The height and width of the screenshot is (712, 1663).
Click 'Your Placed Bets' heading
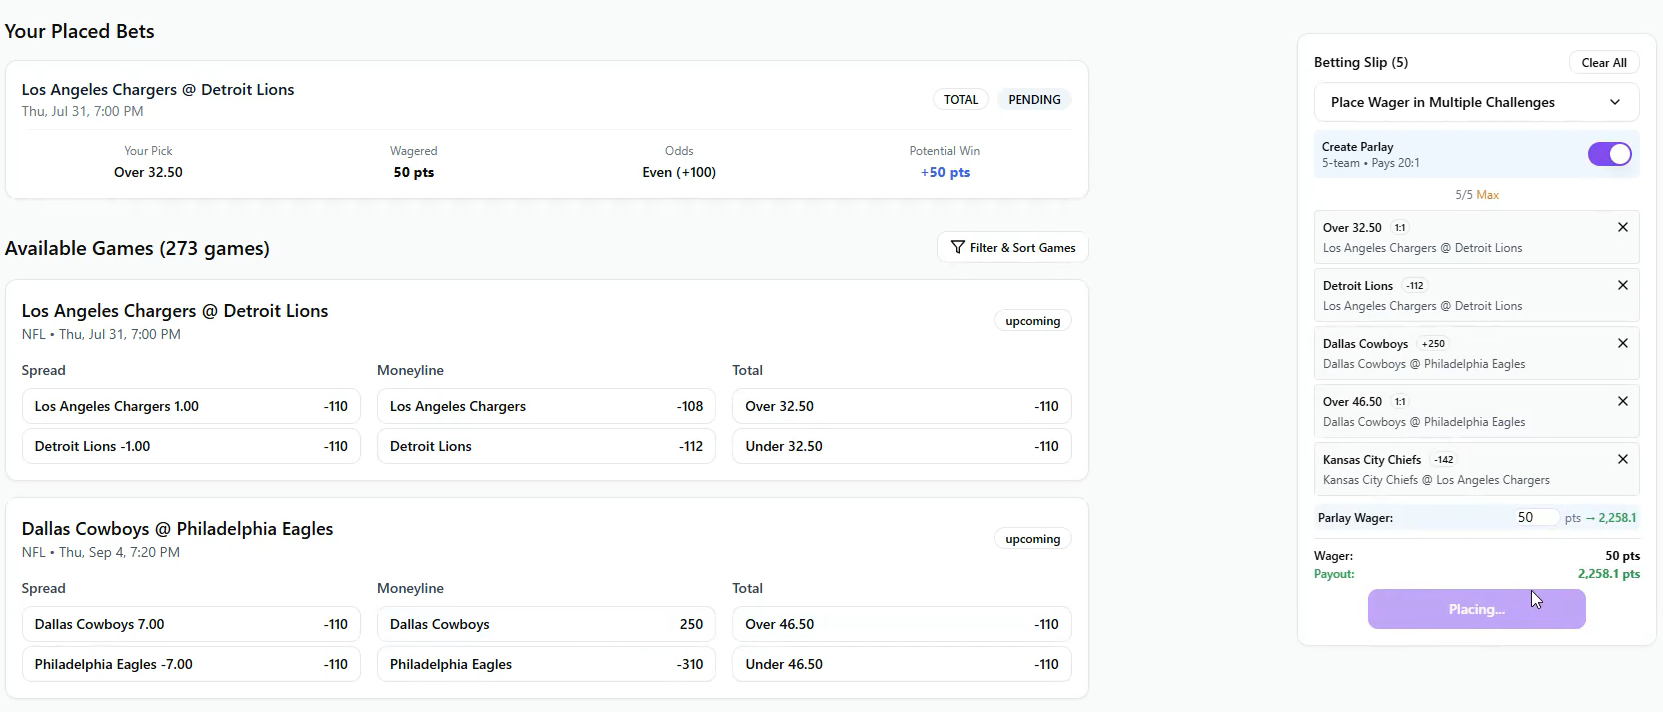80,31
